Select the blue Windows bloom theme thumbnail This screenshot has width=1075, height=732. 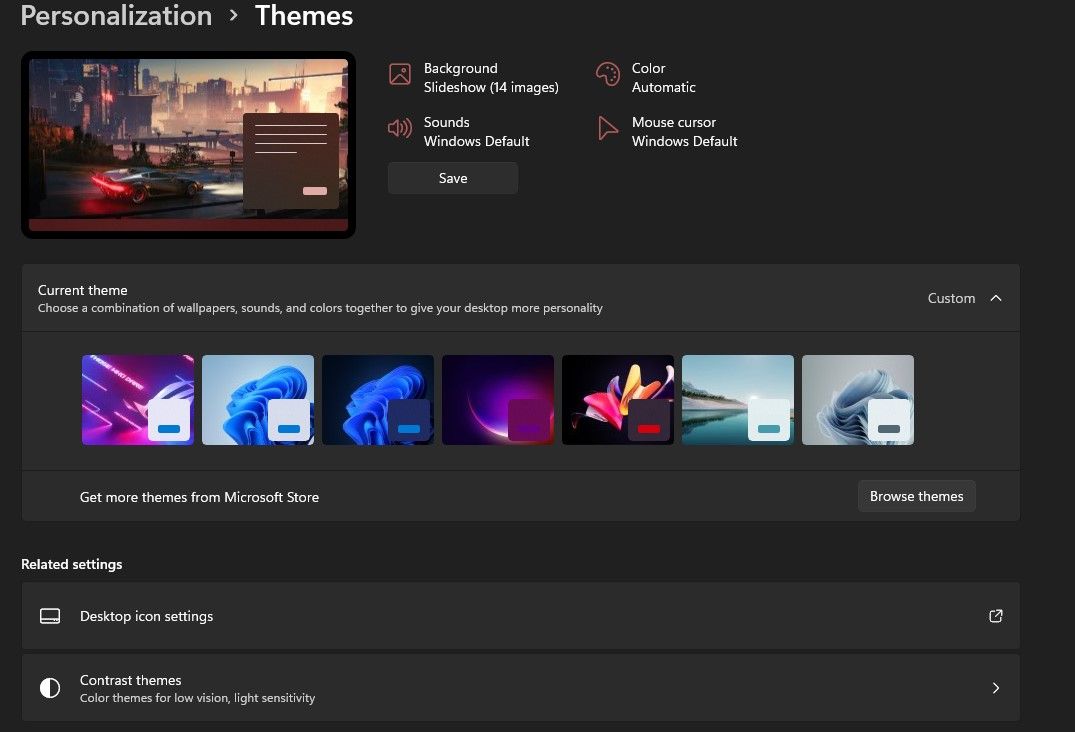258,399
